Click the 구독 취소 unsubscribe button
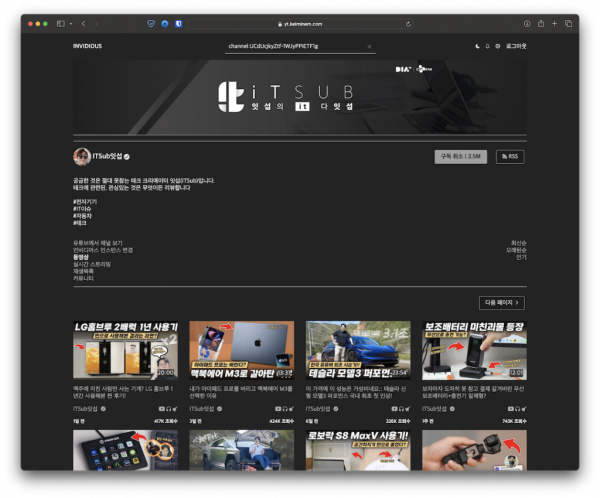The width and height of the screenshot is (600, 498). 460,156
